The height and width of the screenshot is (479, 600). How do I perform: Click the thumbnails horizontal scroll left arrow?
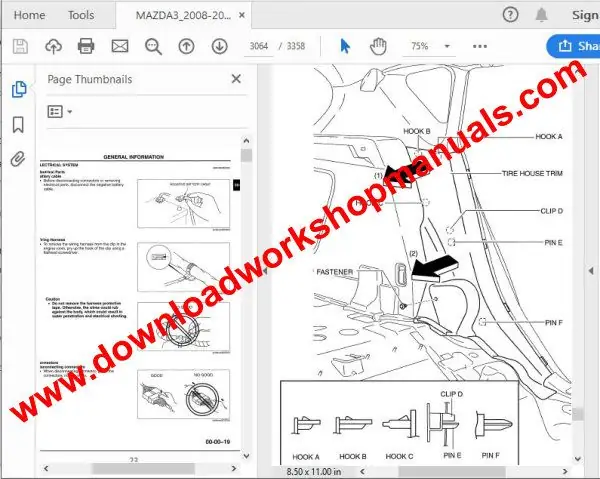click(46, 468)
